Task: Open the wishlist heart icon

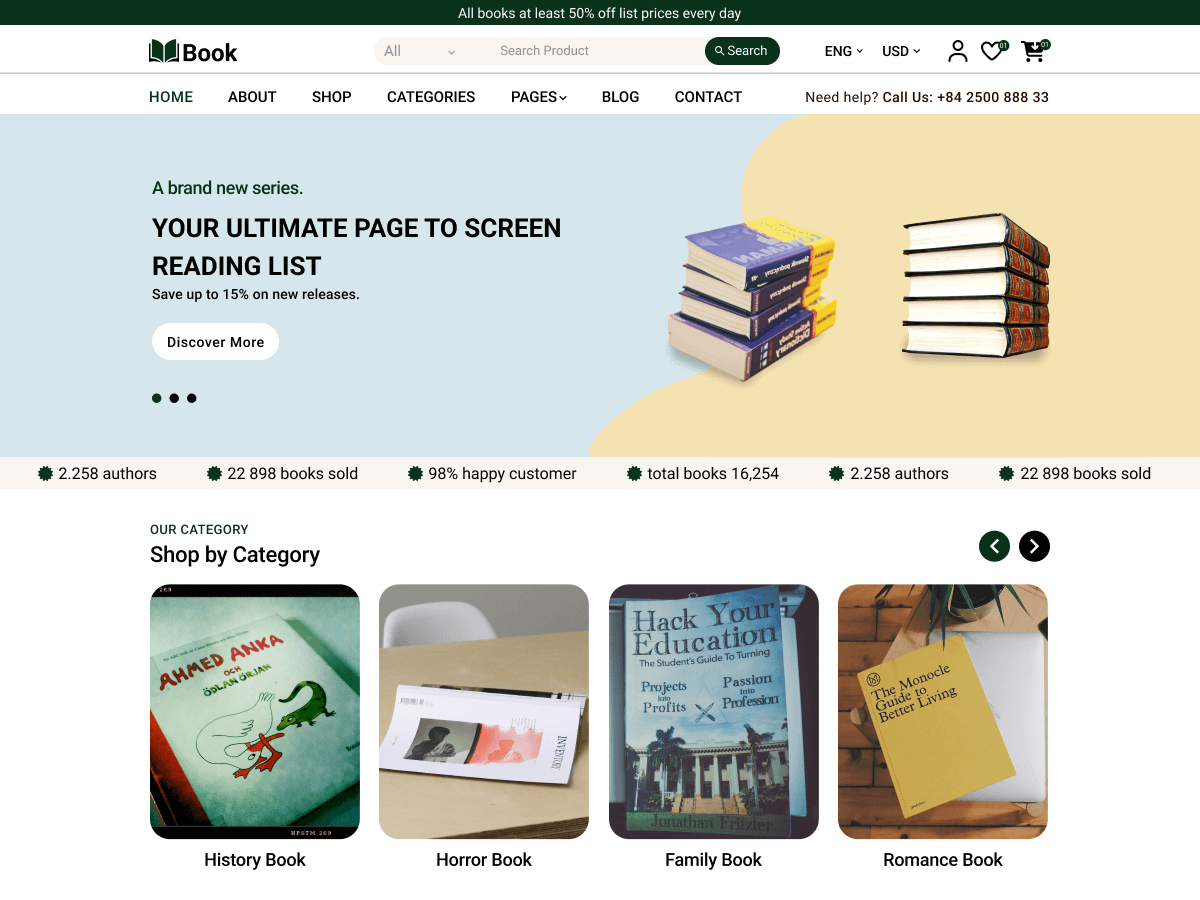Action: click(x=991, y=50)
